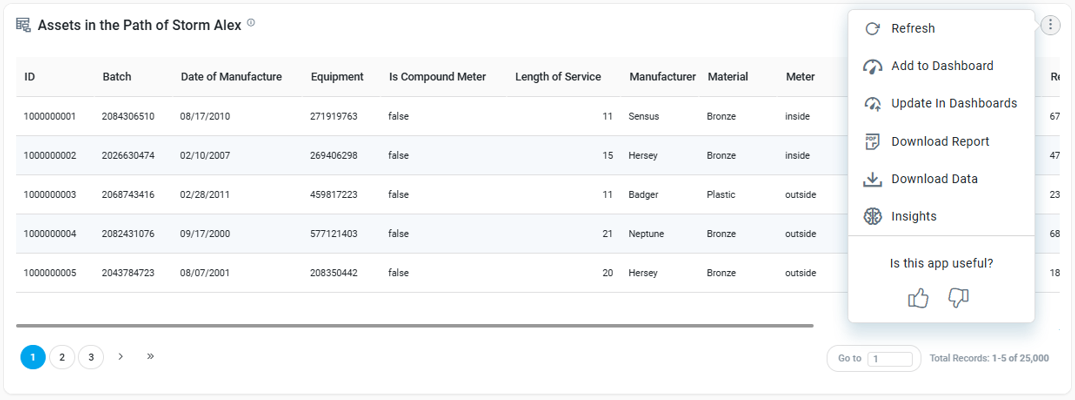Click equipment number 577121403

[x=334, y=234]
